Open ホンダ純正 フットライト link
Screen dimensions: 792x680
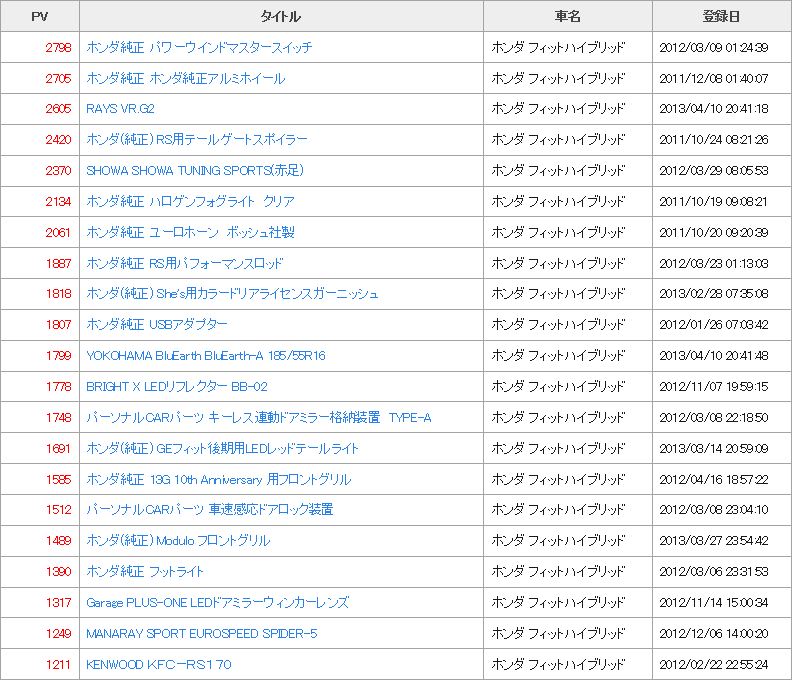144,571
